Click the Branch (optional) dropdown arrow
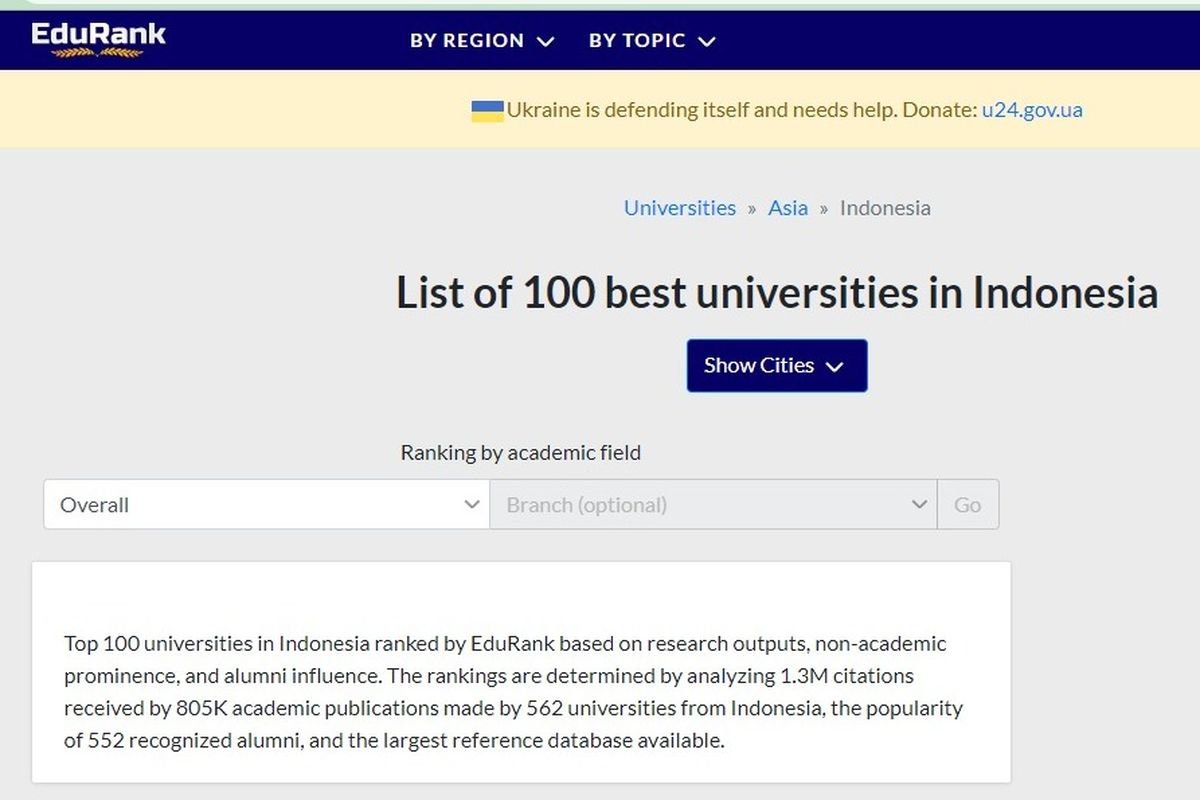Viewport: 1200px width, 800px height. (920, 504)
